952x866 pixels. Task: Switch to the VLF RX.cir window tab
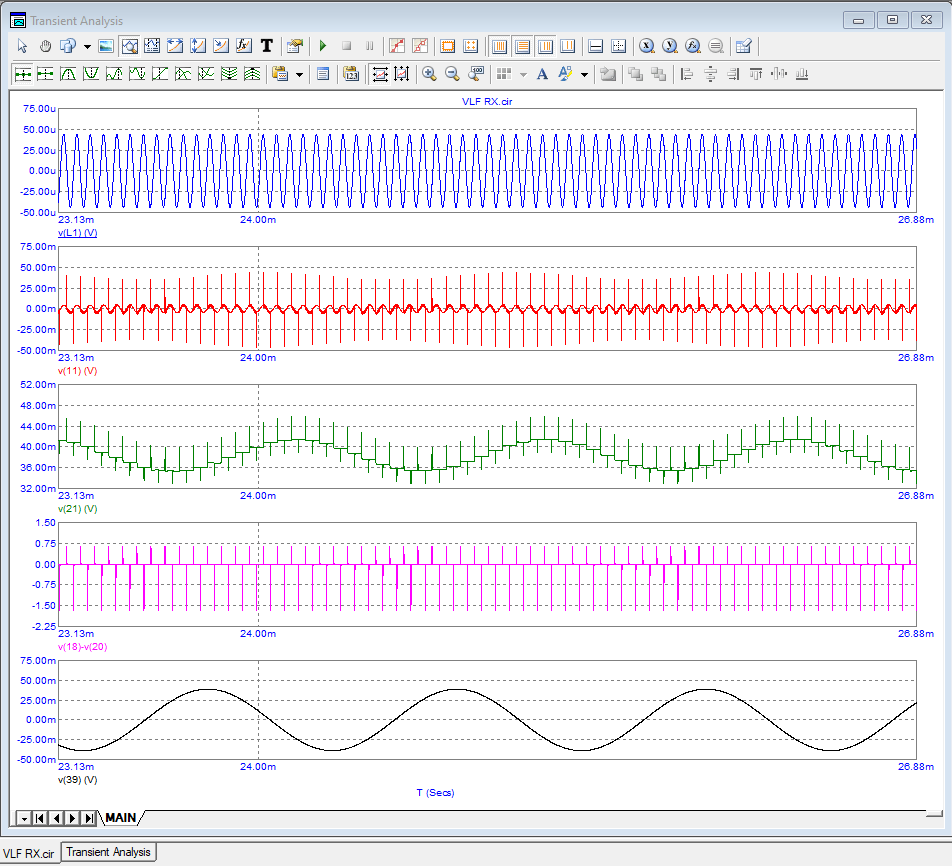(29, 853)
